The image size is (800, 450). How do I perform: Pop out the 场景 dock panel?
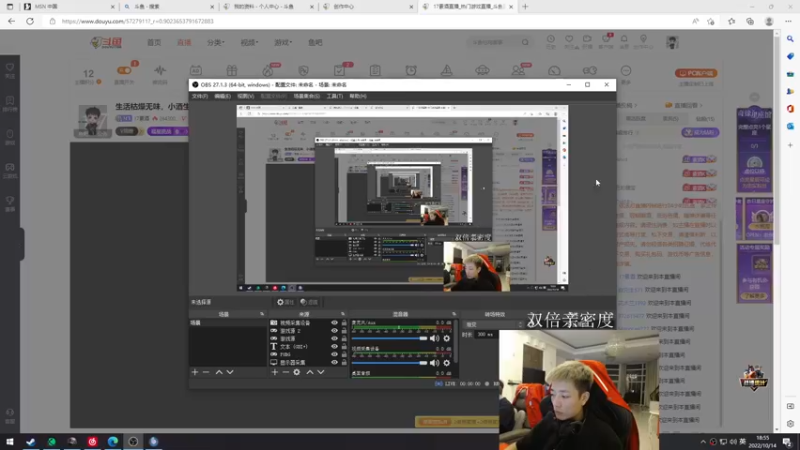[262, 314]
